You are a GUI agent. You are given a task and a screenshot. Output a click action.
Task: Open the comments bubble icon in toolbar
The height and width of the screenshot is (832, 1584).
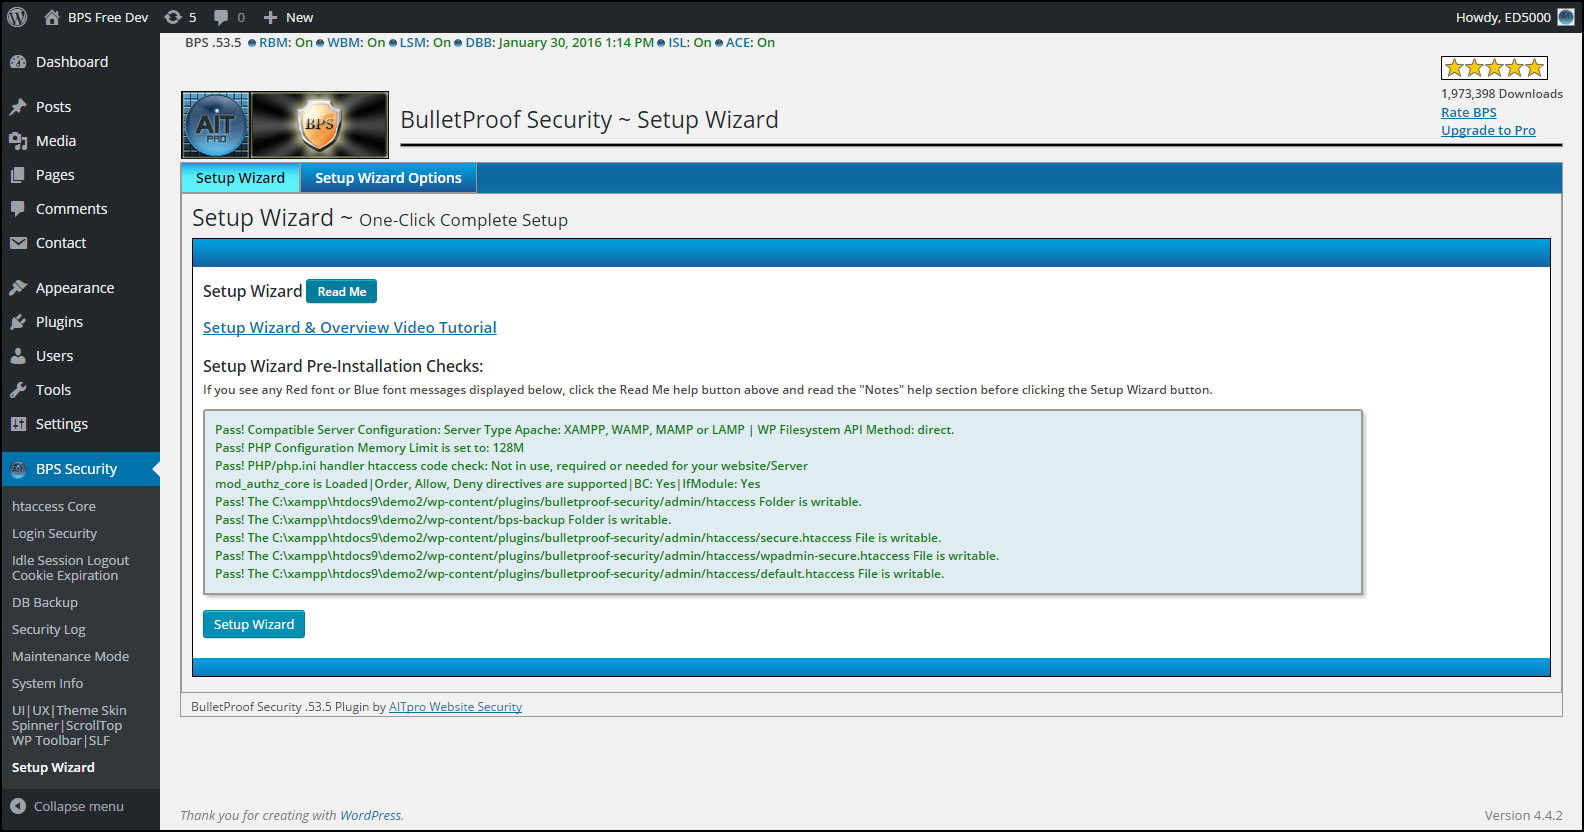tap(221, 17)
